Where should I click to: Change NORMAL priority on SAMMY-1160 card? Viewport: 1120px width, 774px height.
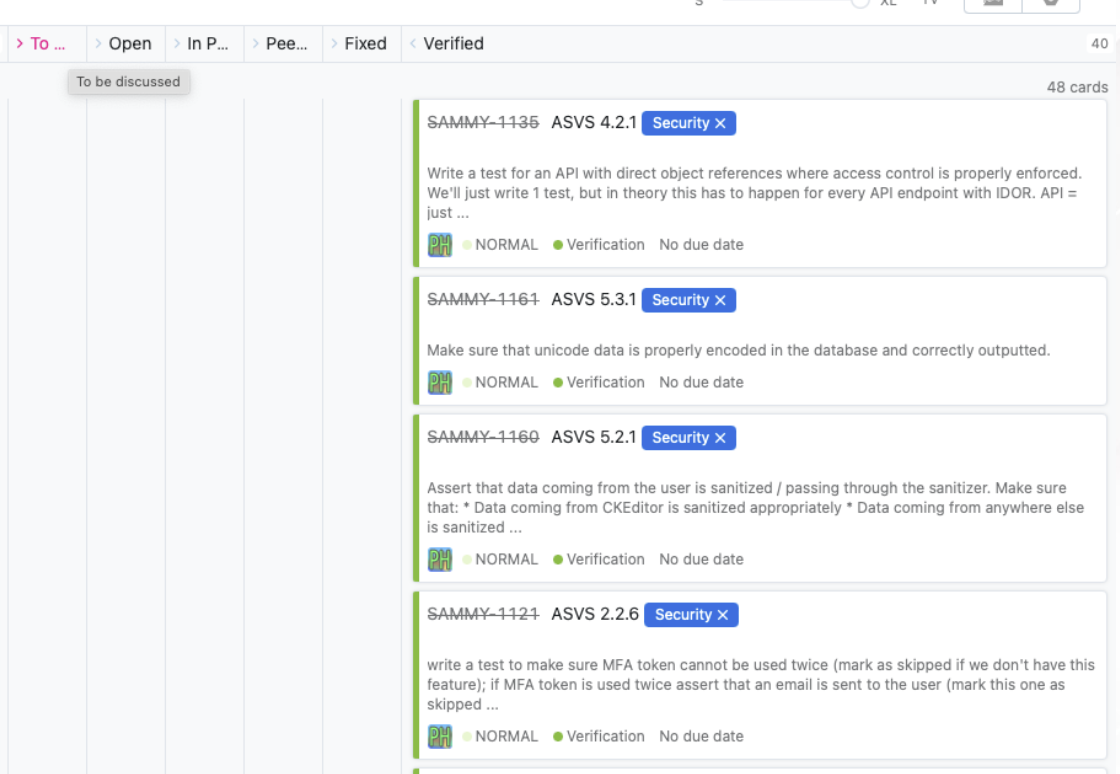point(499,559)
